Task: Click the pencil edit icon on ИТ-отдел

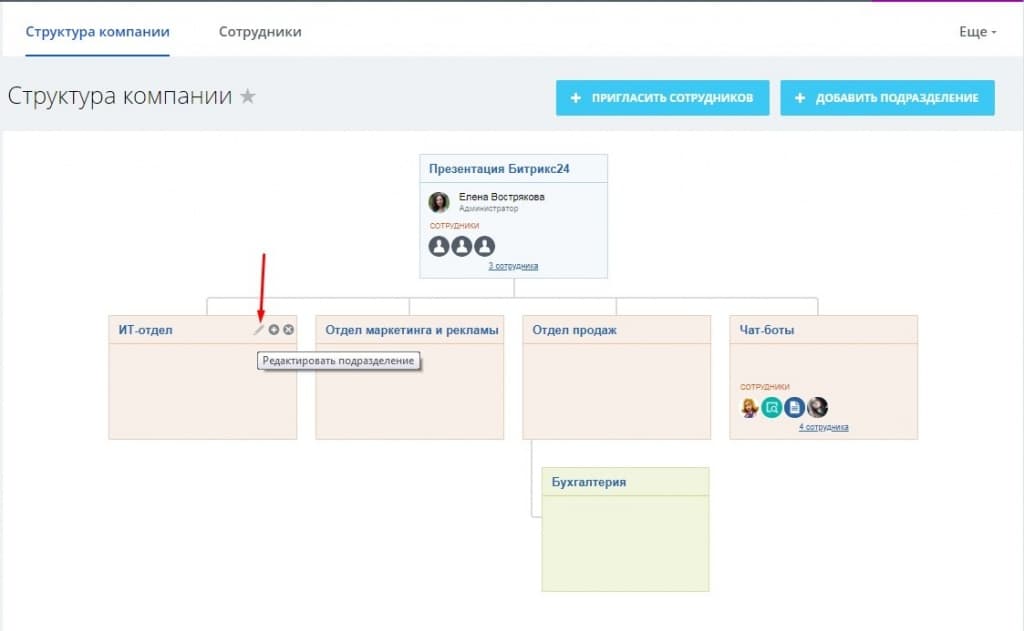Action: pos(259,330)
